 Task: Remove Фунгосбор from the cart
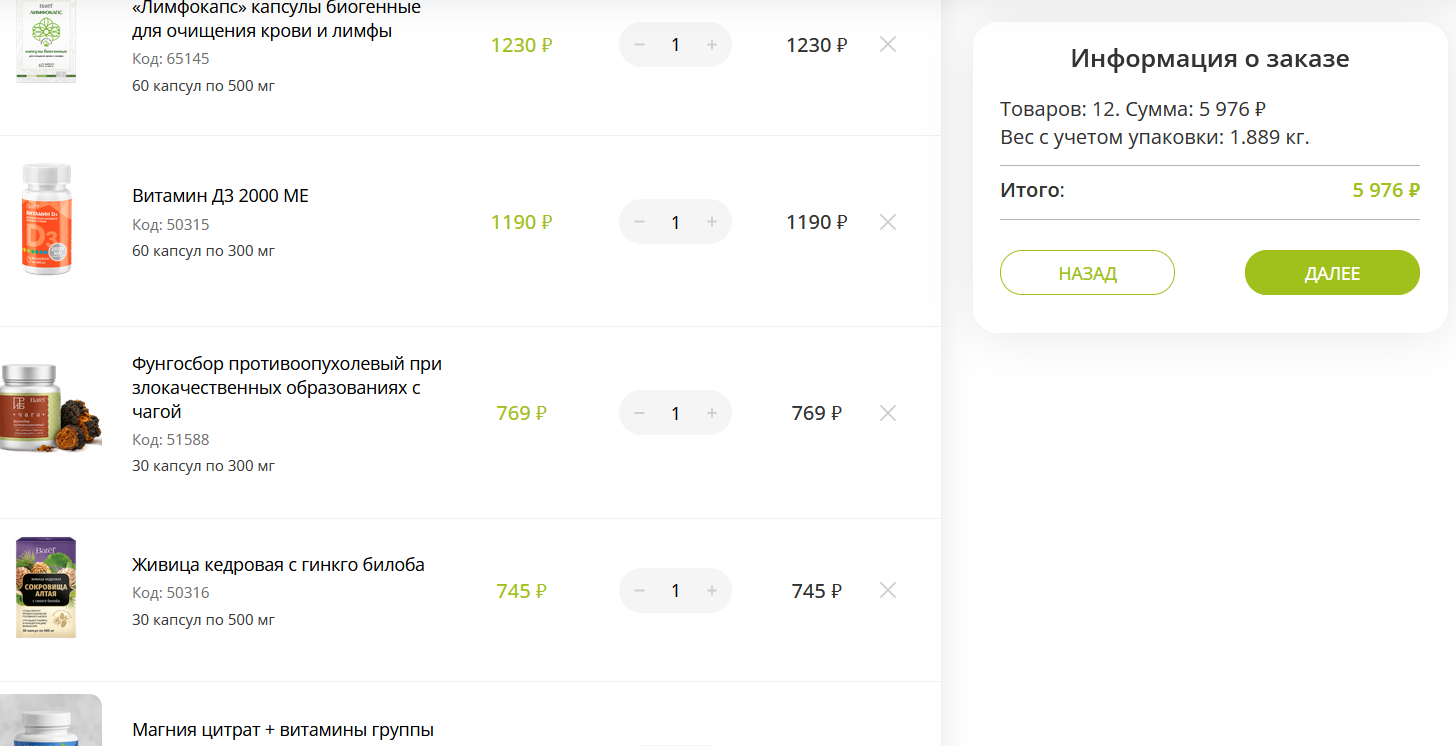point(887,413)
